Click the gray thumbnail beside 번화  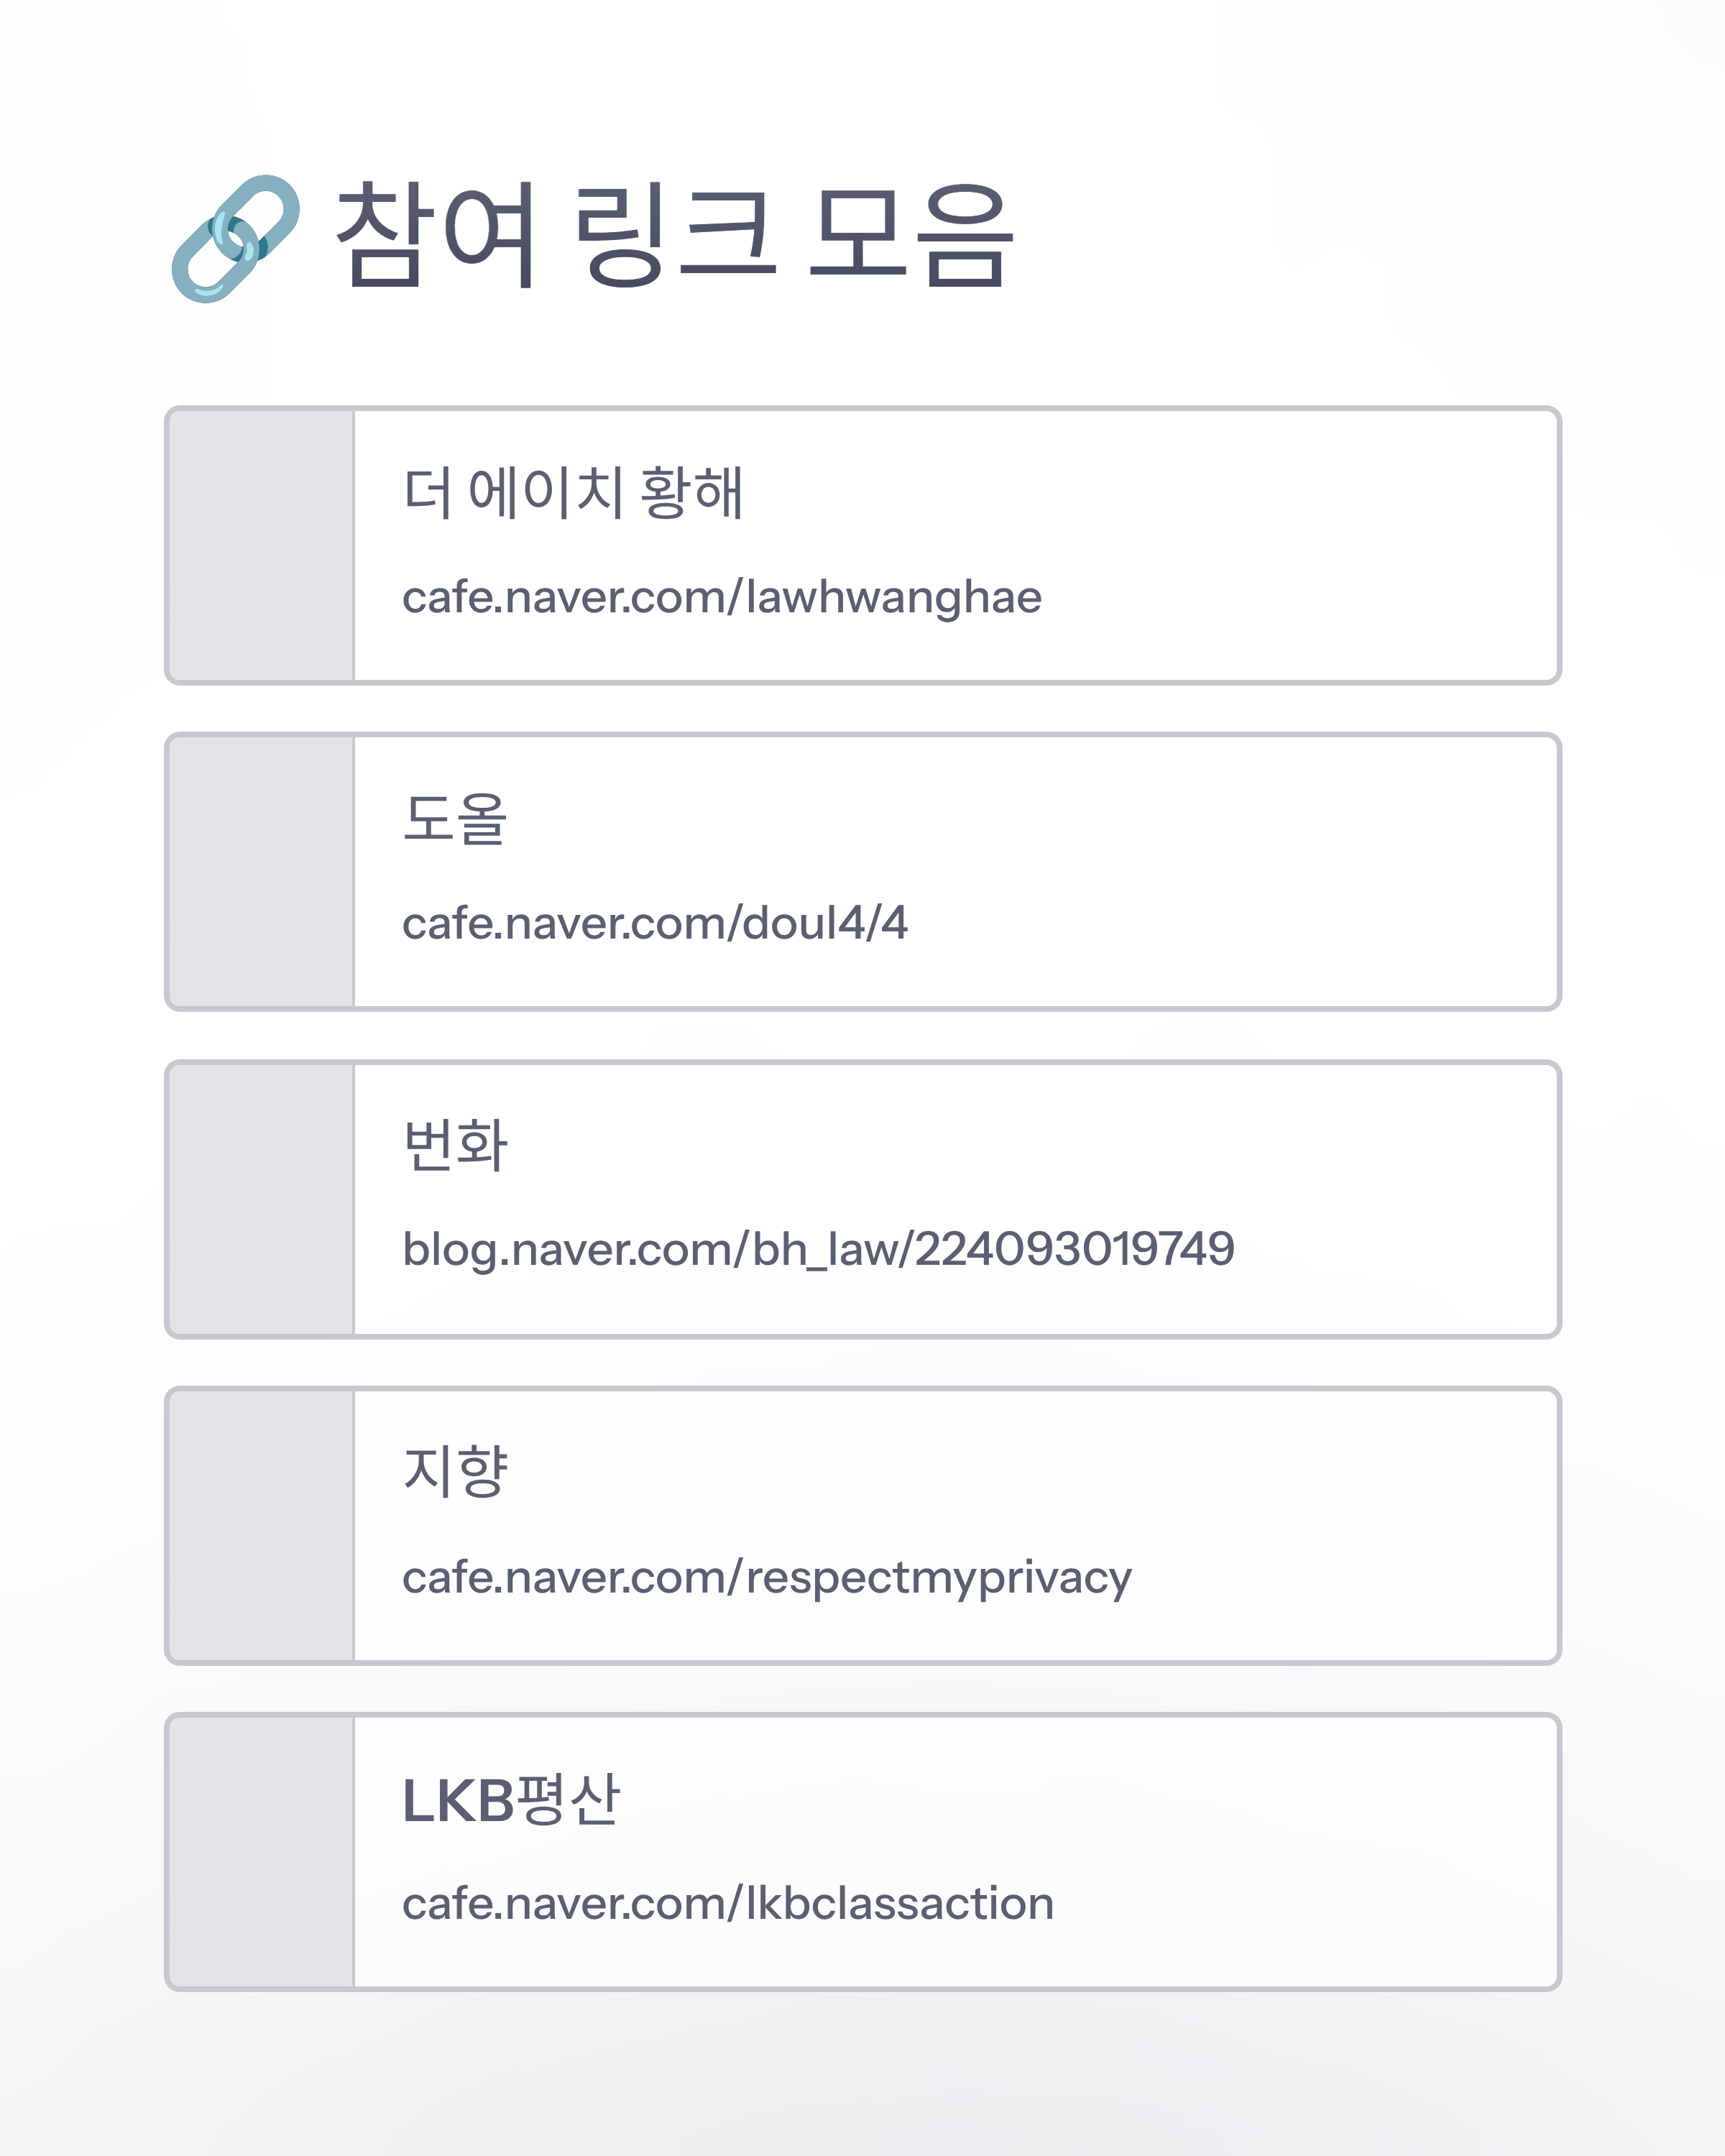(261, 1199)
